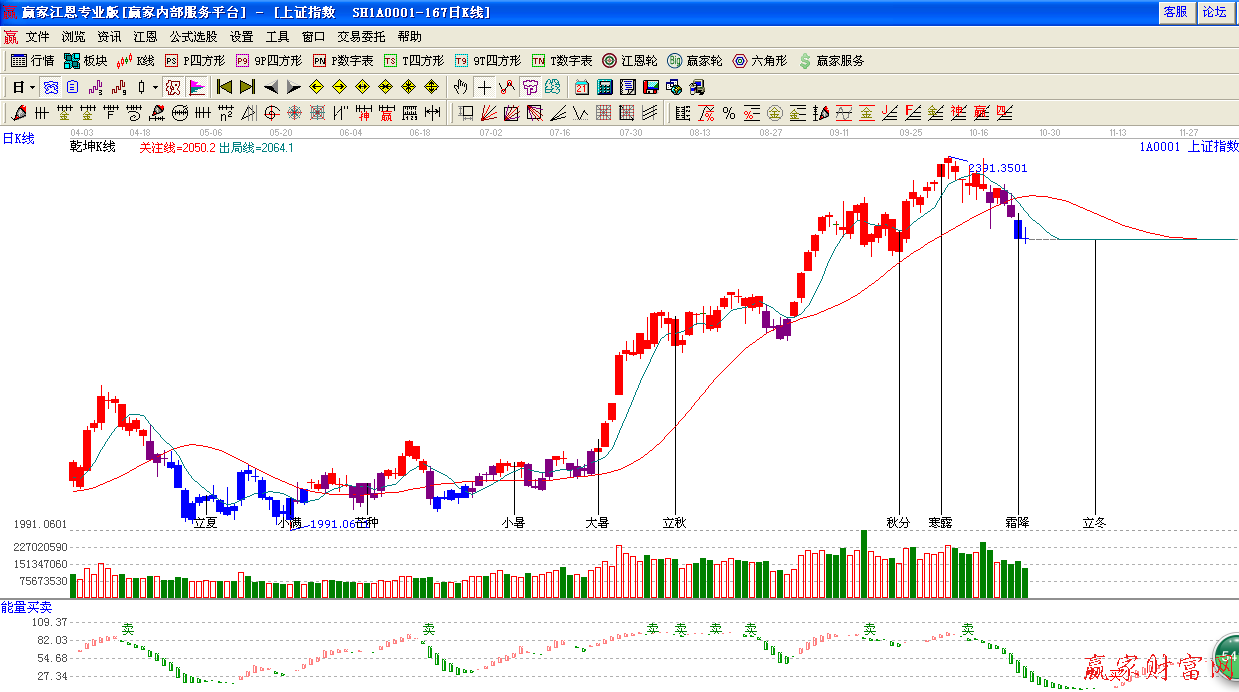Toggle the red flag chart button
The image size is (1239, 692).
(197, 87)
